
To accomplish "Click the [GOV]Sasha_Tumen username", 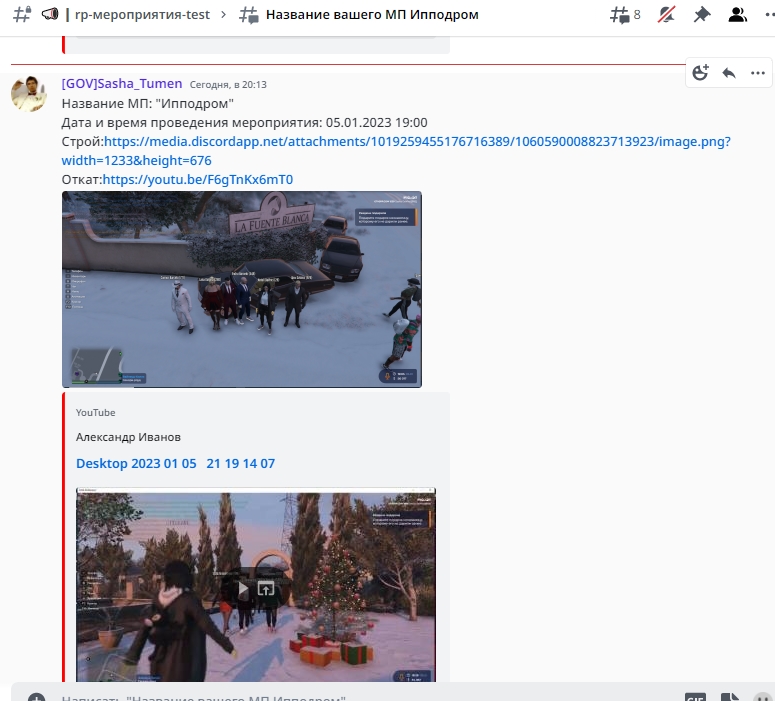I will 122,84.
